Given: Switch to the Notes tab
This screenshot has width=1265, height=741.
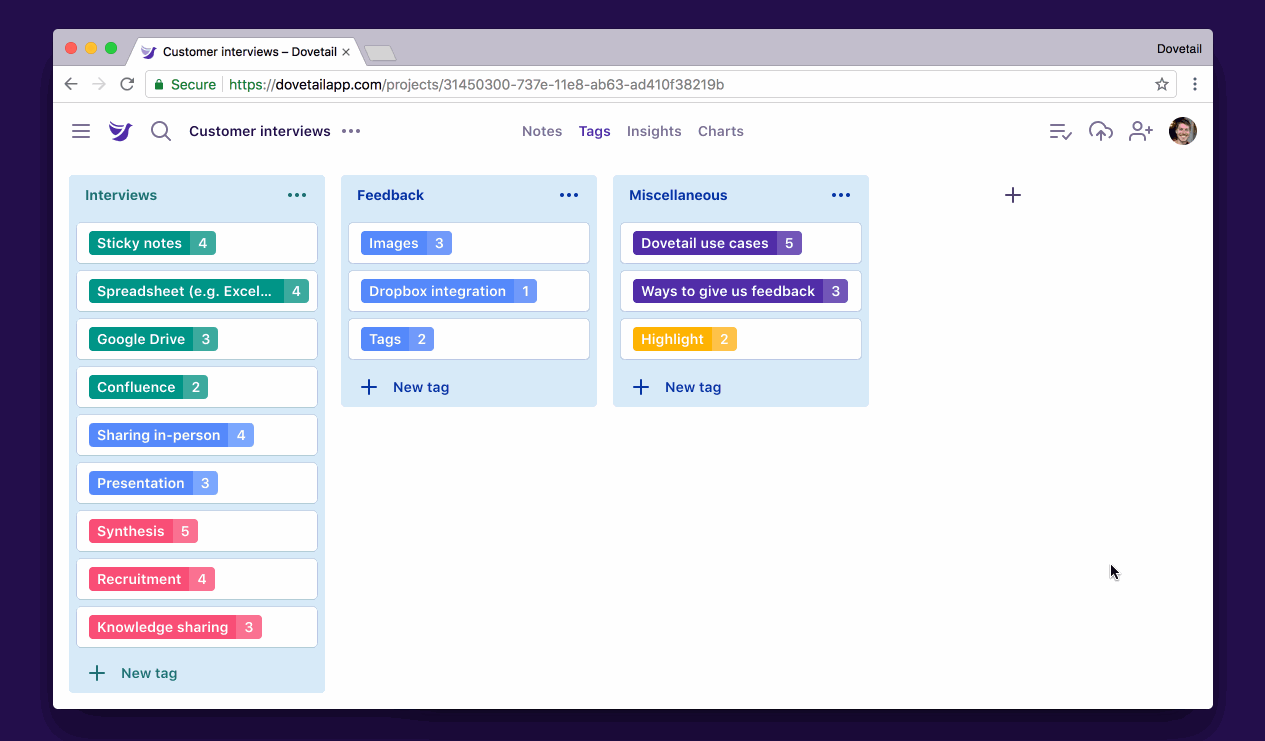Looking at the screenshot, I should click(542, 131).
